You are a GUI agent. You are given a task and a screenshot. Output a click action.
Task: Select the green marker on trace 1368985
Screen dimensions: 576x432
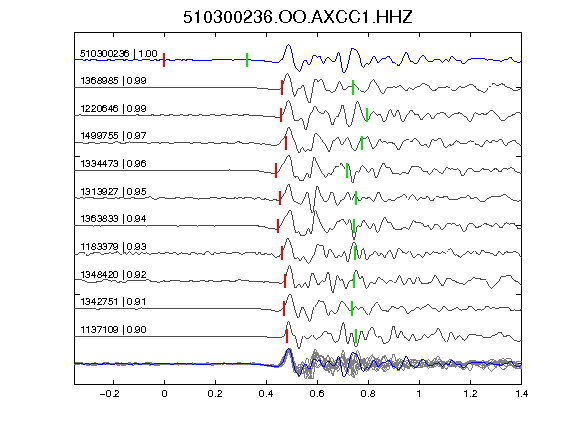353,87
